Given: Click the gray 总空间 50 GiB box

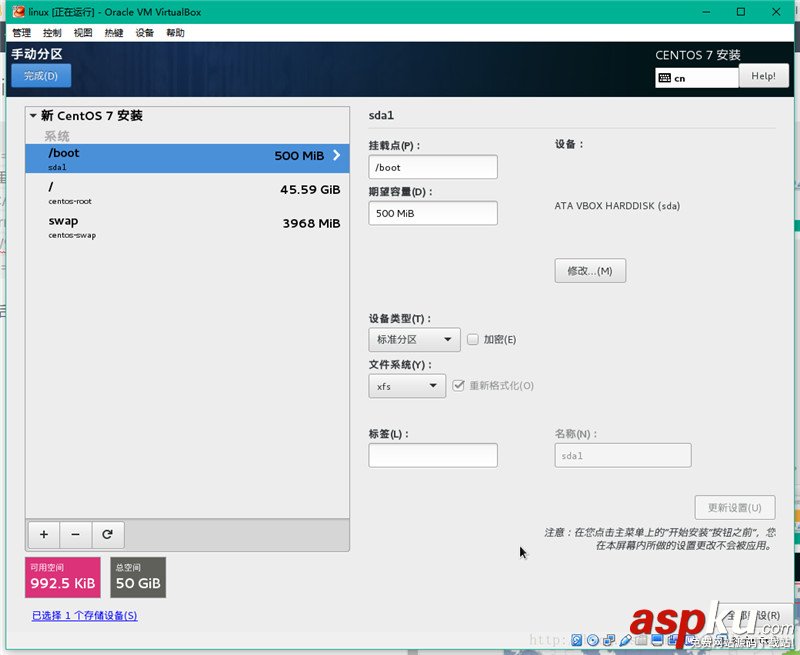Looking at the screenshot, I should [138, 577].
